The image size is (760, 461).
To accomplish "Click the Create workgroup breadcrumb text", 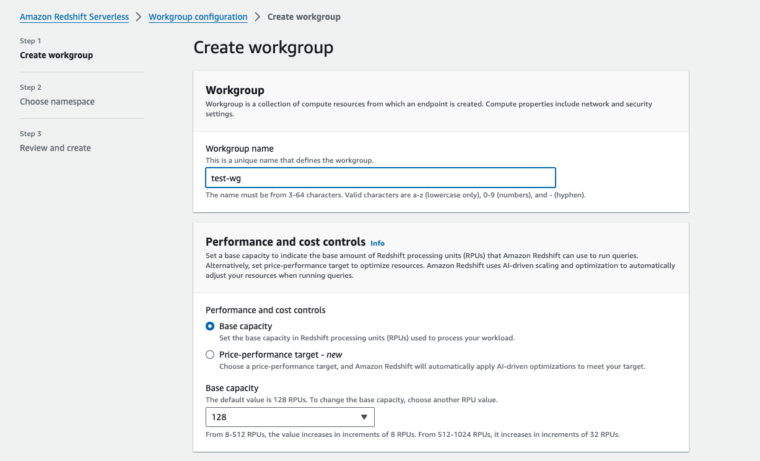I will [x=304, y=17].
